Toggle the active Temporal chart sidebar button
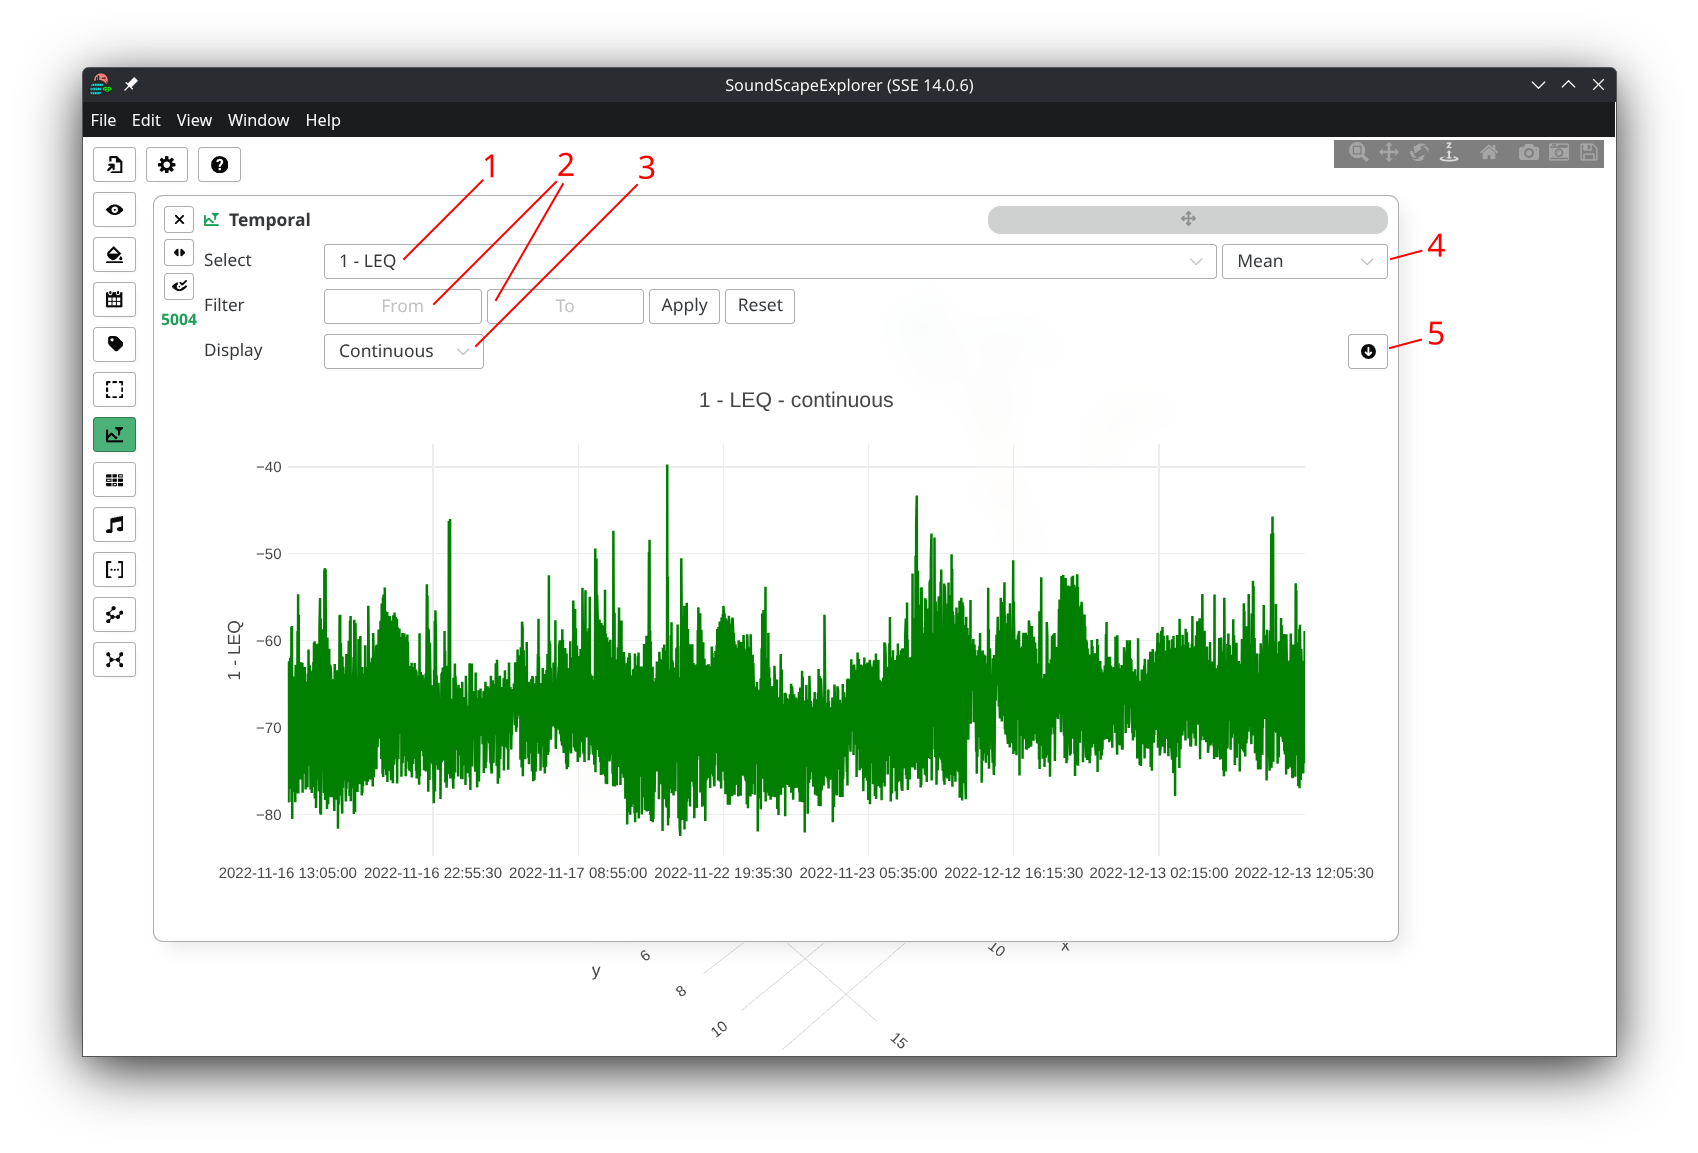This screenshot has width=1698, height=1153. [115, 435]
